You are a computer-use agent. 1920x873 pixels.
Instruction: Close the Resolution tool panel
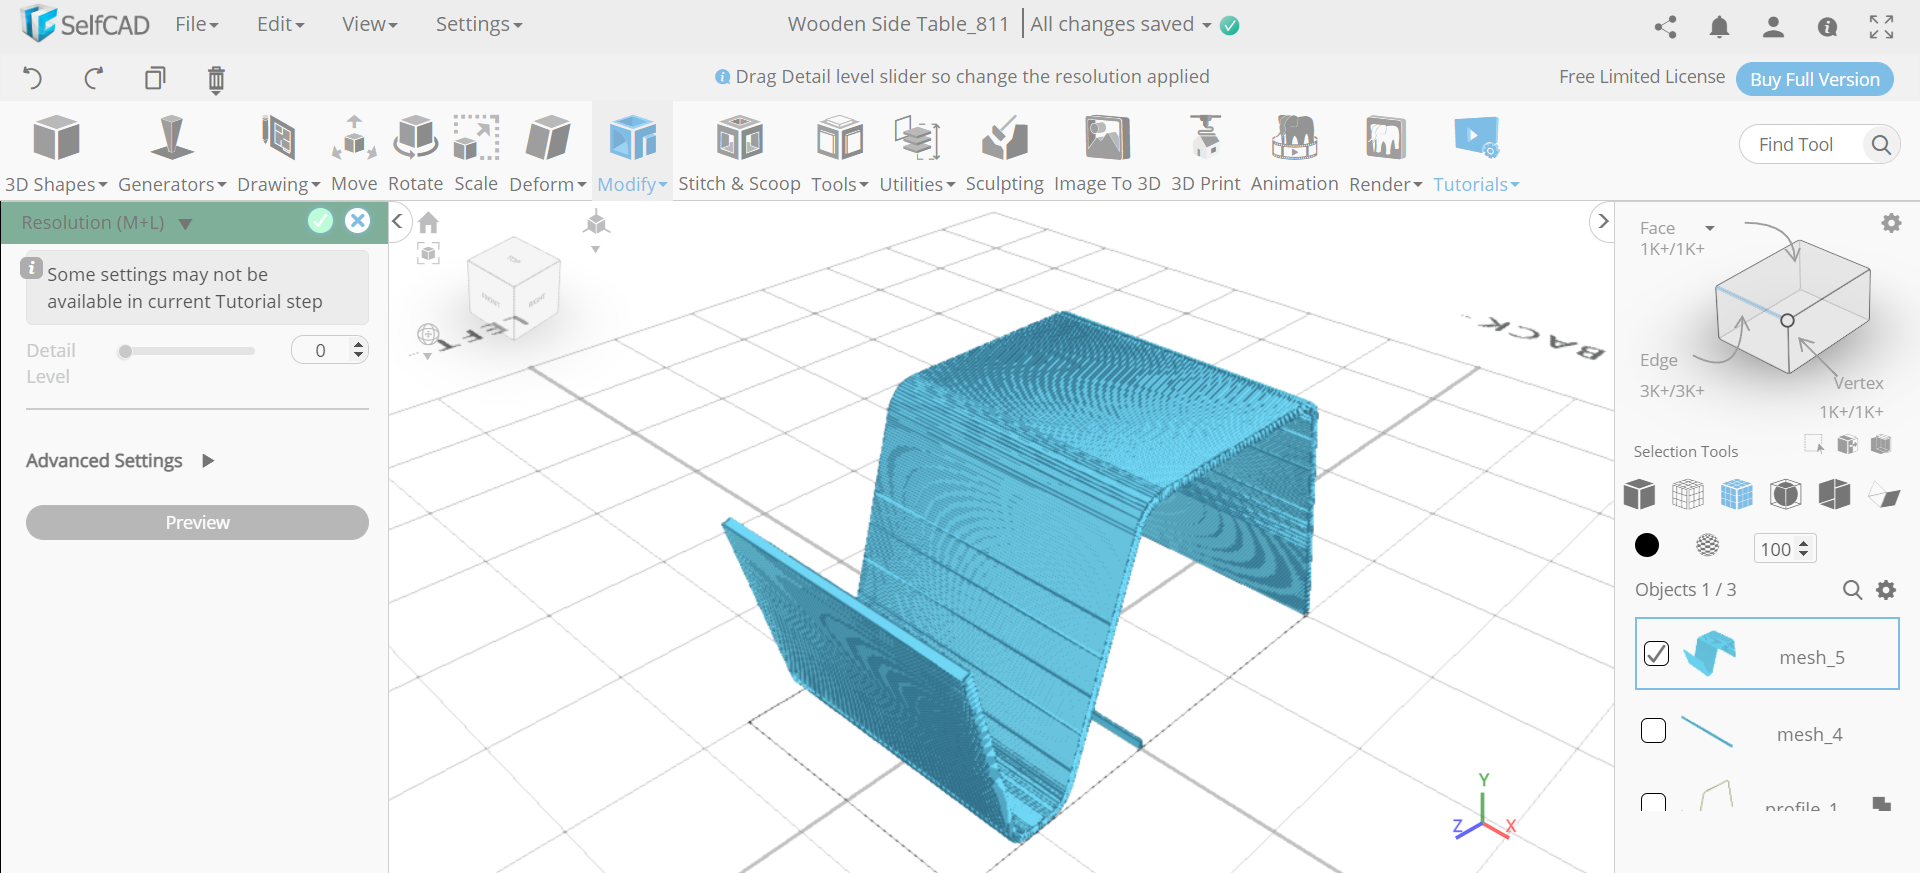click(x=357, y=221)
